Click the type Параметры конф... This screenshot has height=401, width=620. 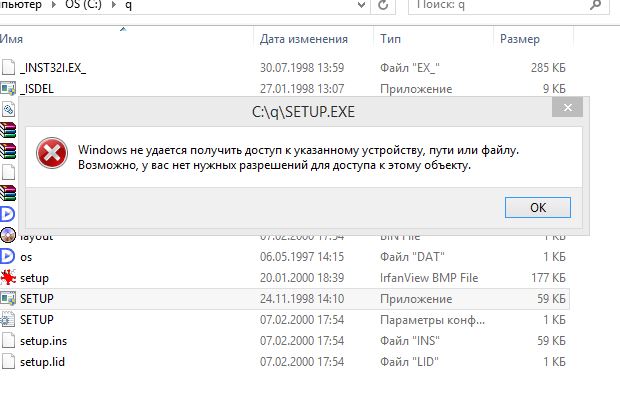(x=432, y=320)
